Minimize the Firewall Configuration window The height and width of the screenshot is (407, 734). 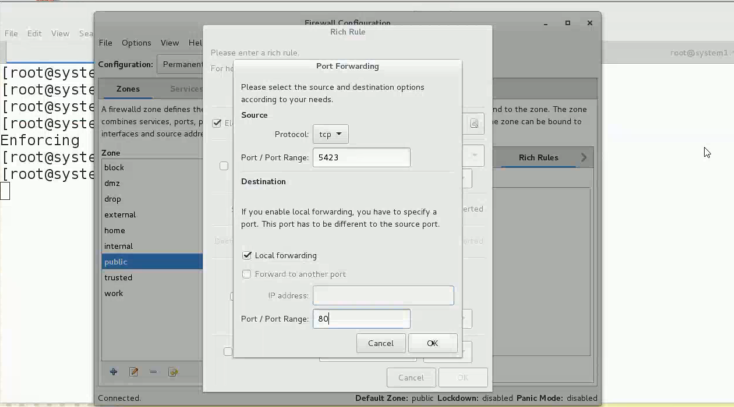point(545,23)
